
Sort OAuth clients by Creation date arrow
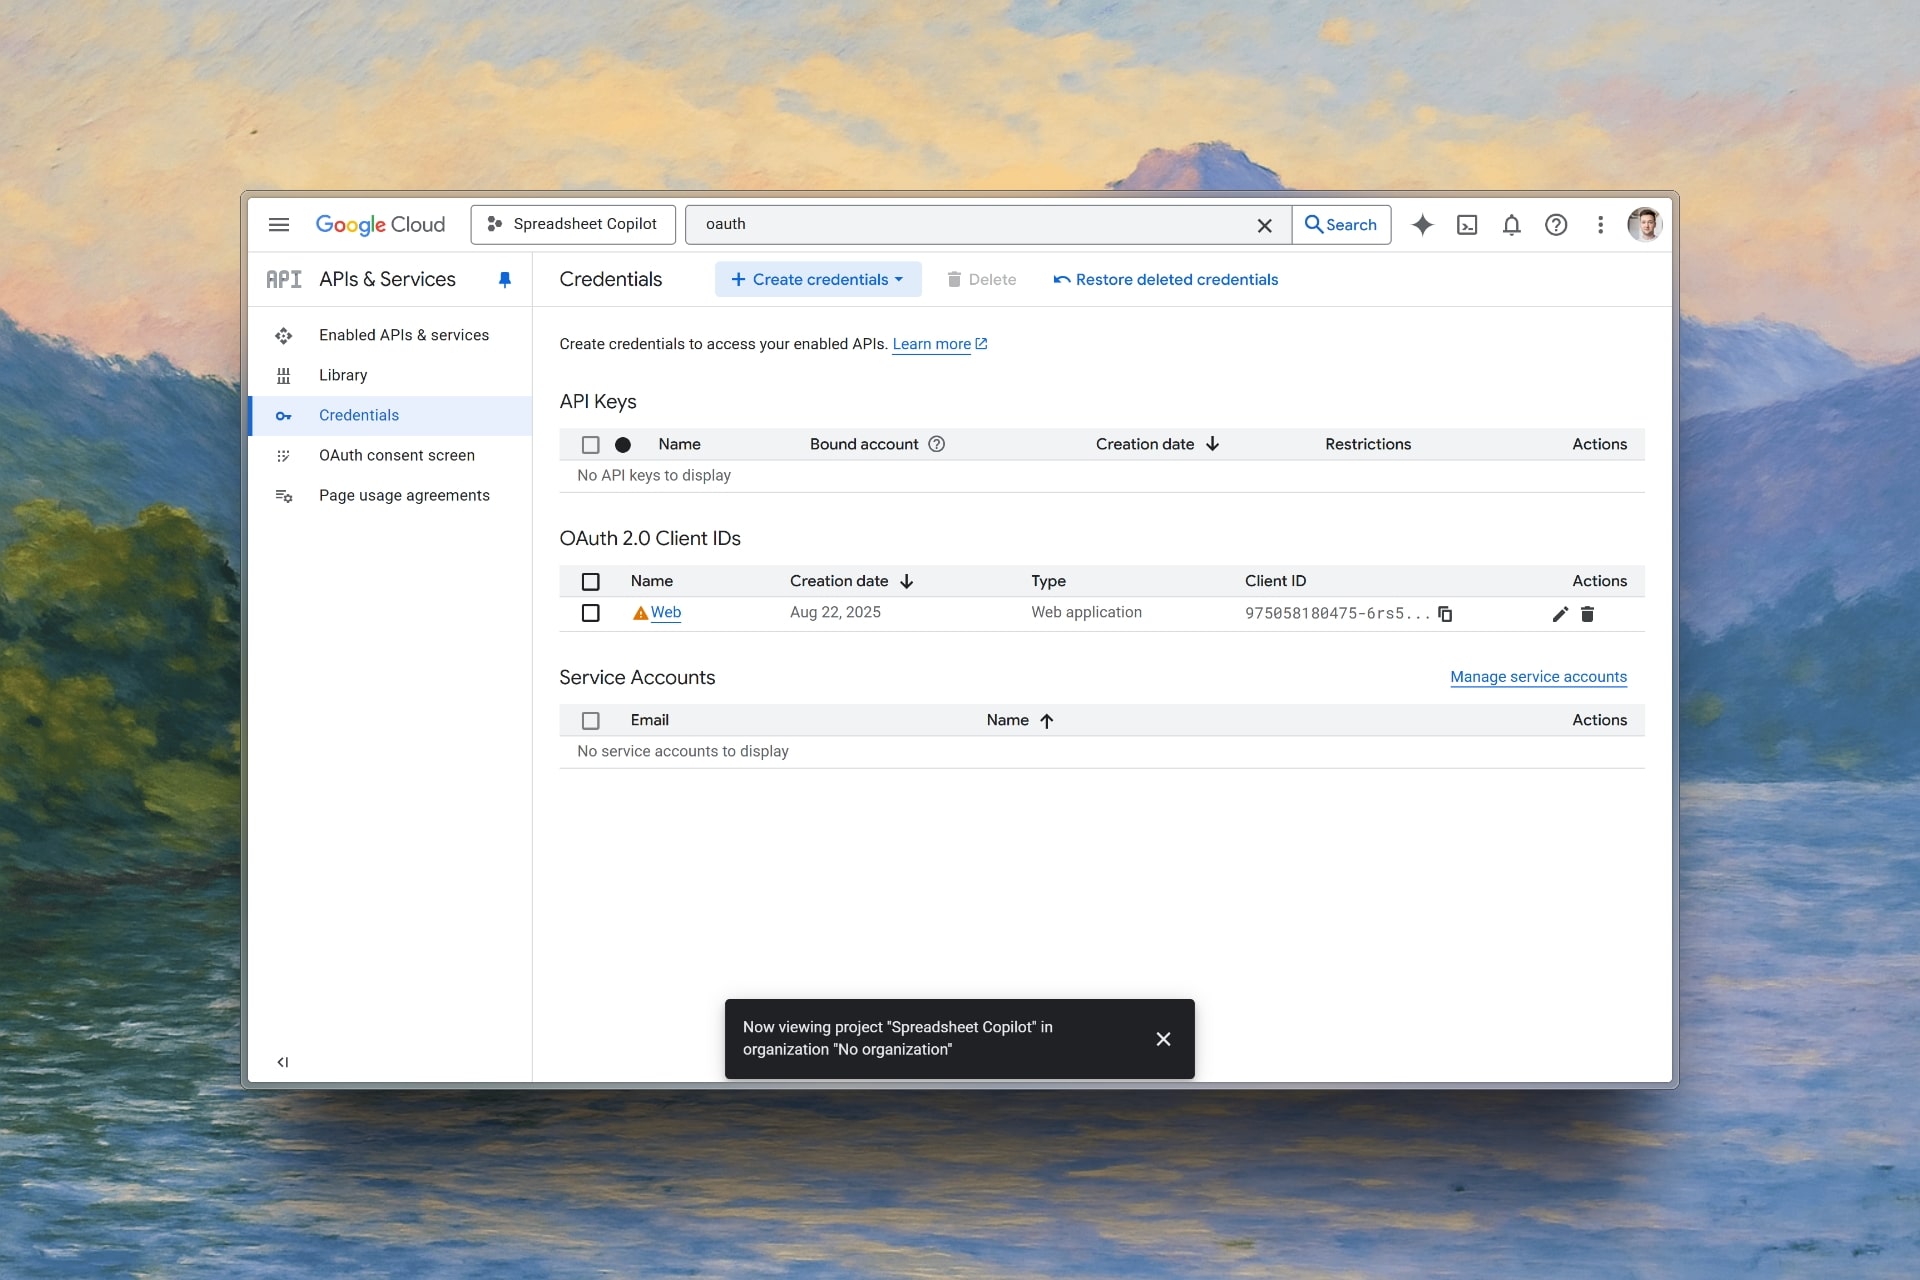point(905,581)
